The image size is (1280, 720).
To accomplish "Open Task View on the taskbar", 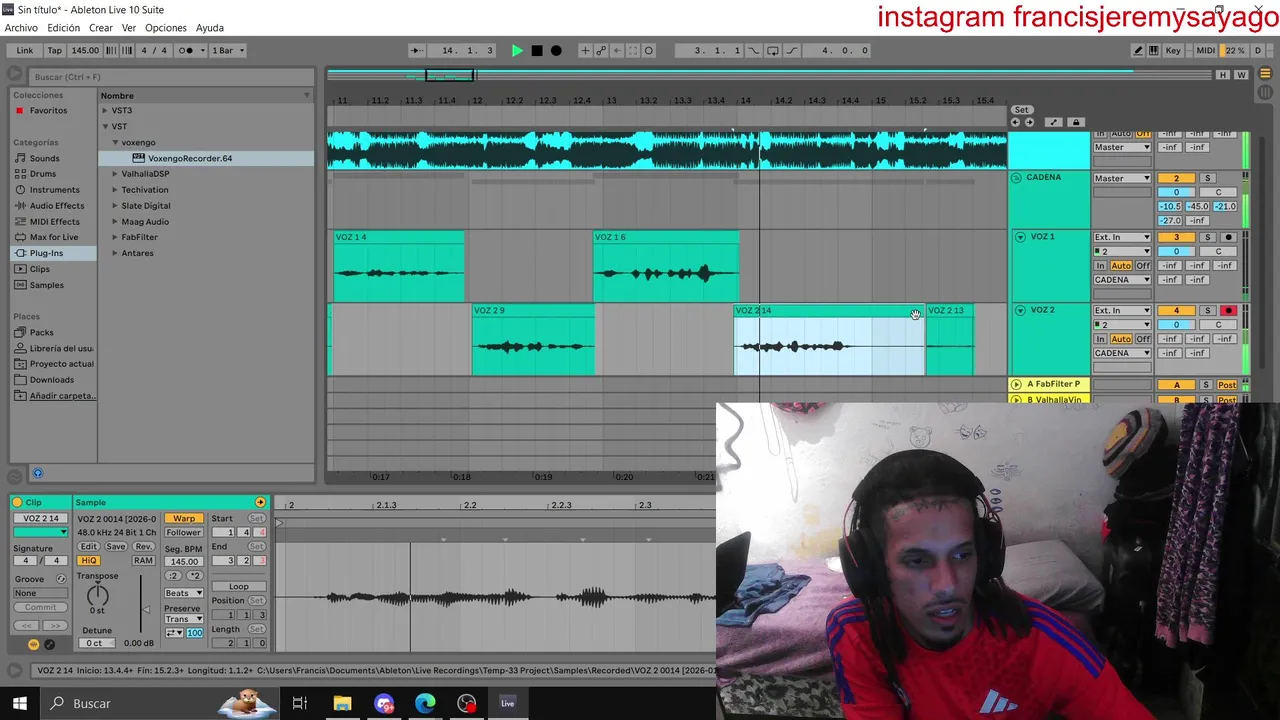I will [299, 703].
